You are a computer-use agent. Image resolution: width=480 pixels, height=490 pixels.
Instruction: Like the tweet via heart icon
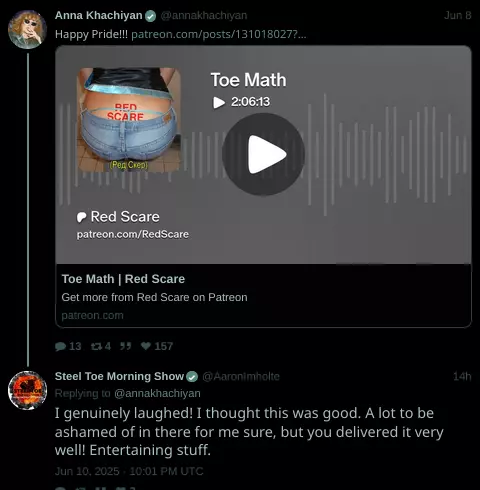tap(146, 346)
